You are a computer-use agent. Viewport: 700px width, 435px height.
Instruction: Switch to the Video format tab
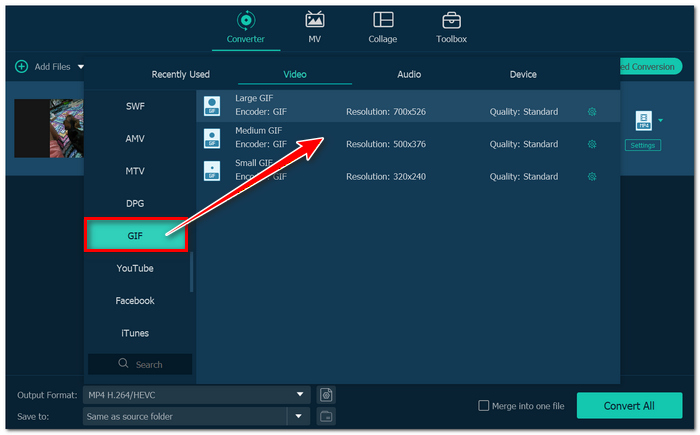(295, 74)
